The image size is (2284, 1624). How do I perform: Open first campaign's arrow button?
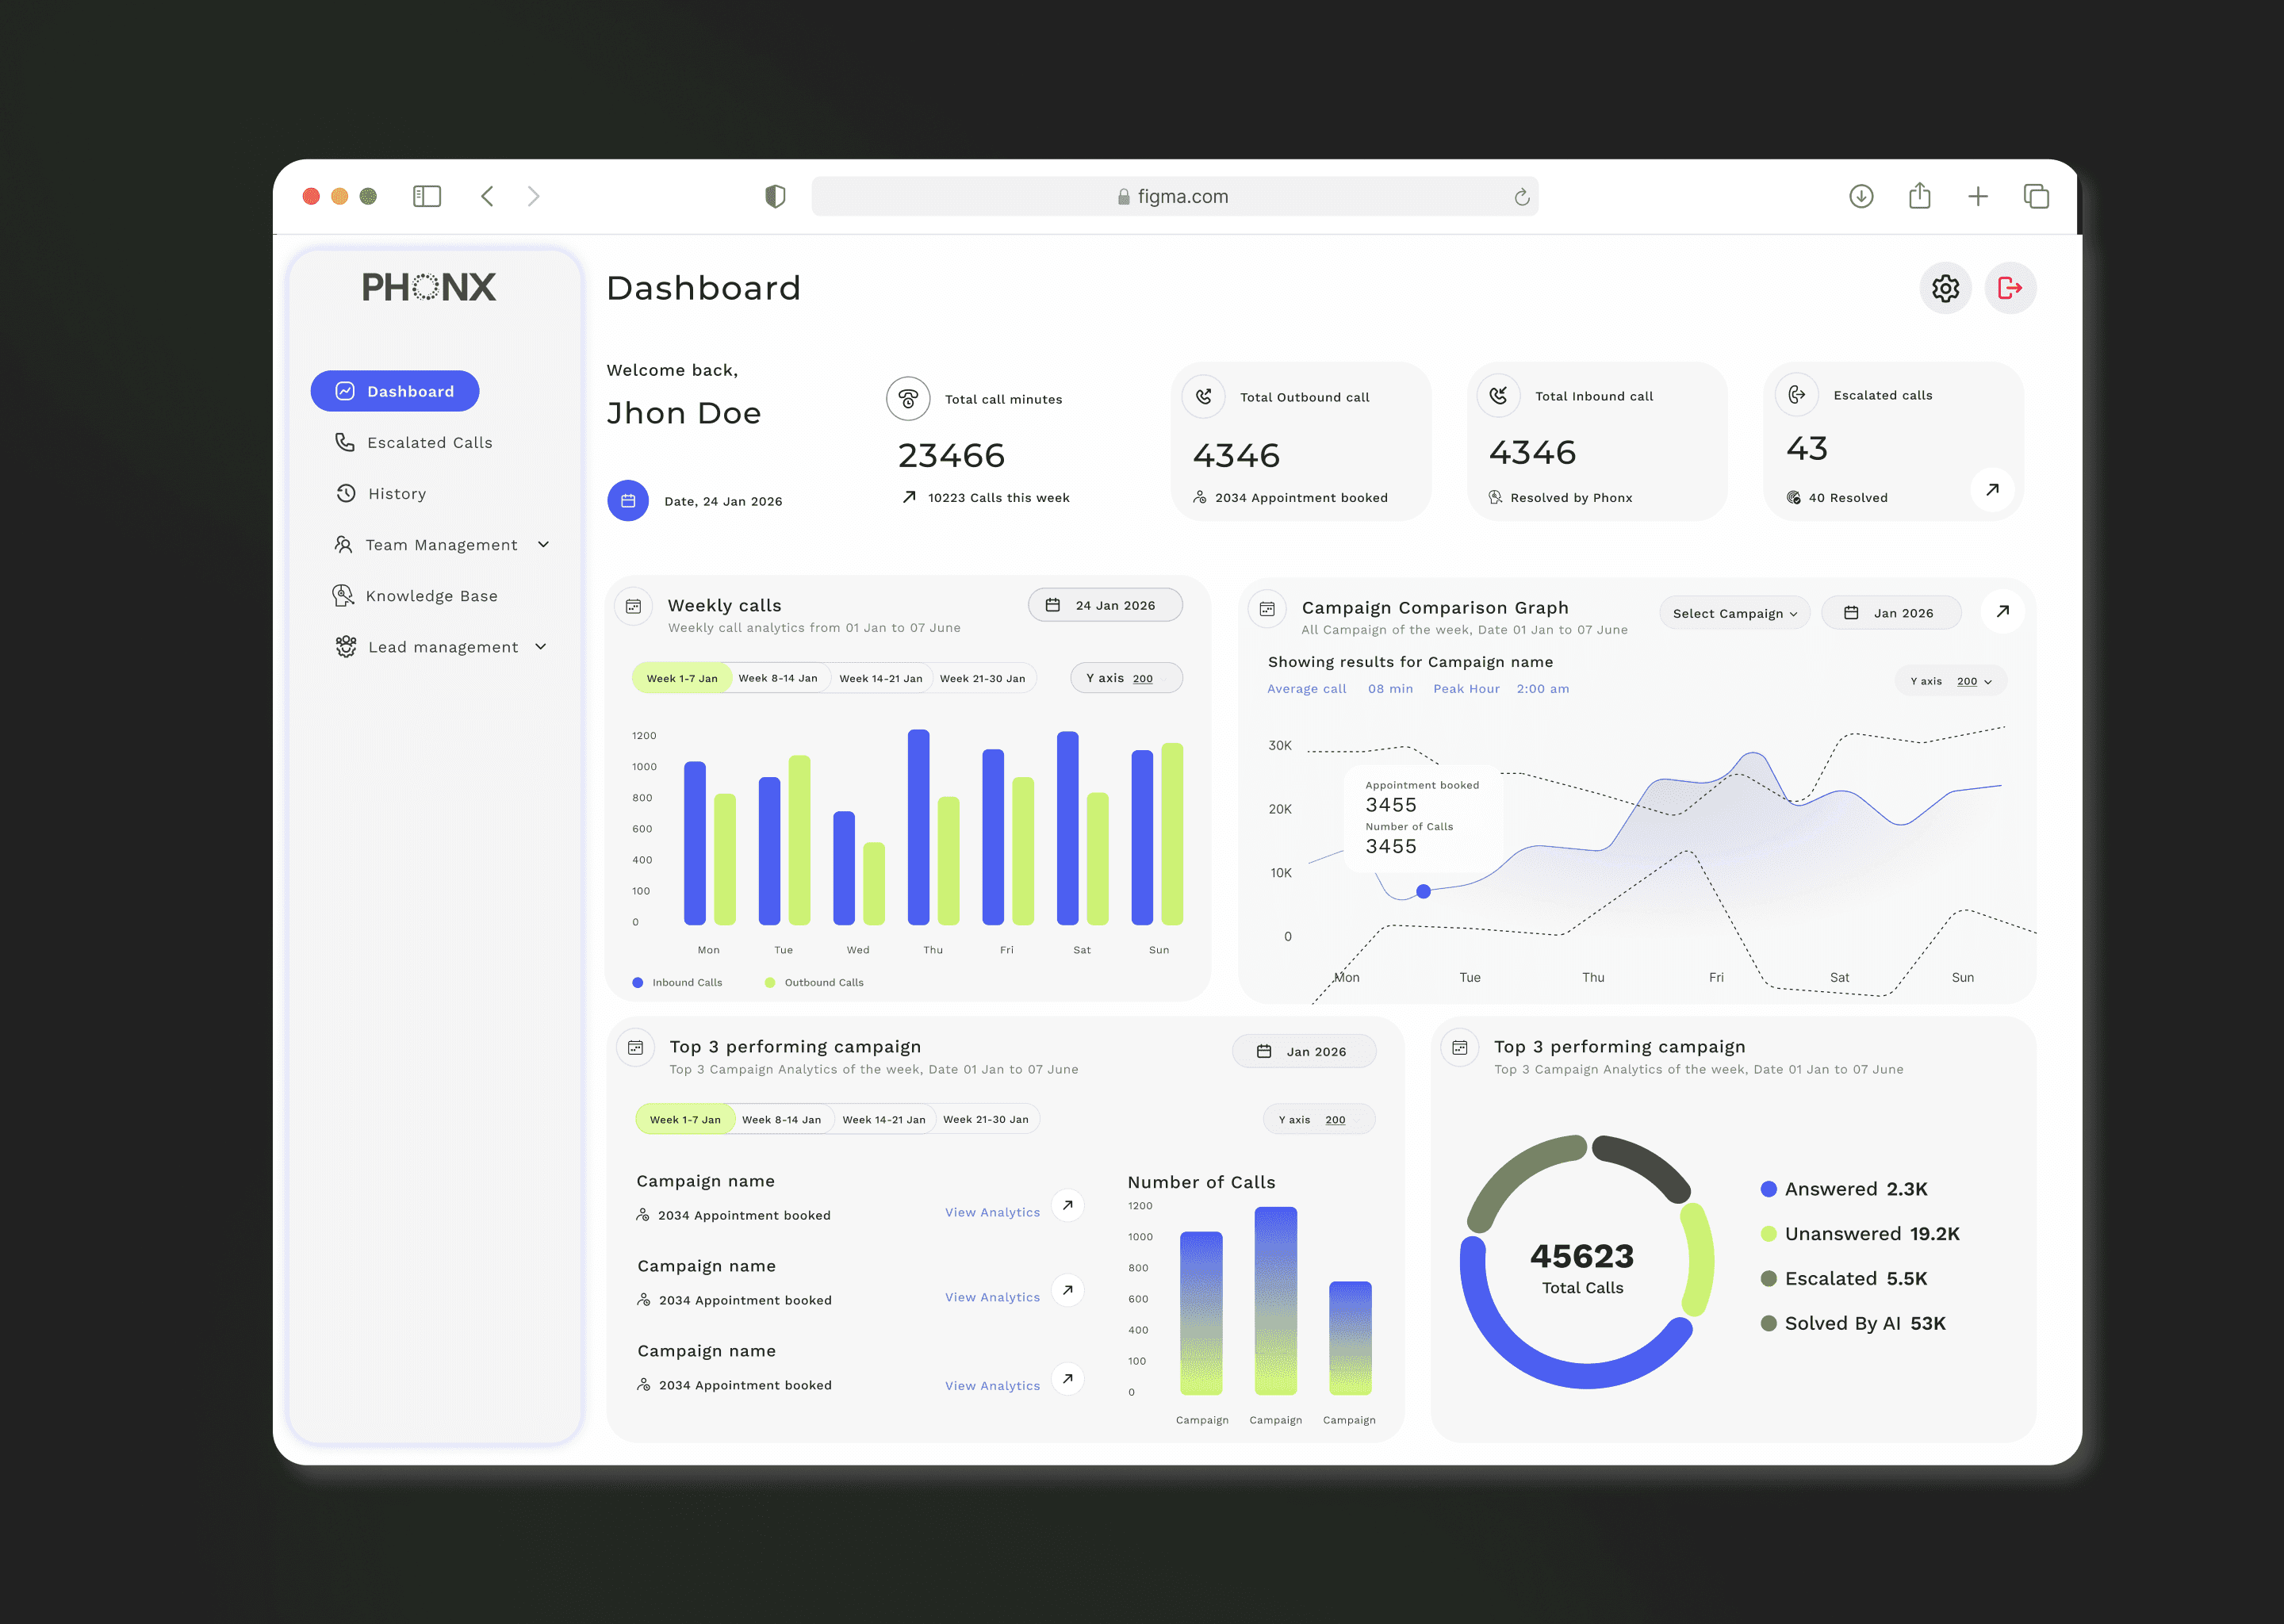coord(1068,1205)
